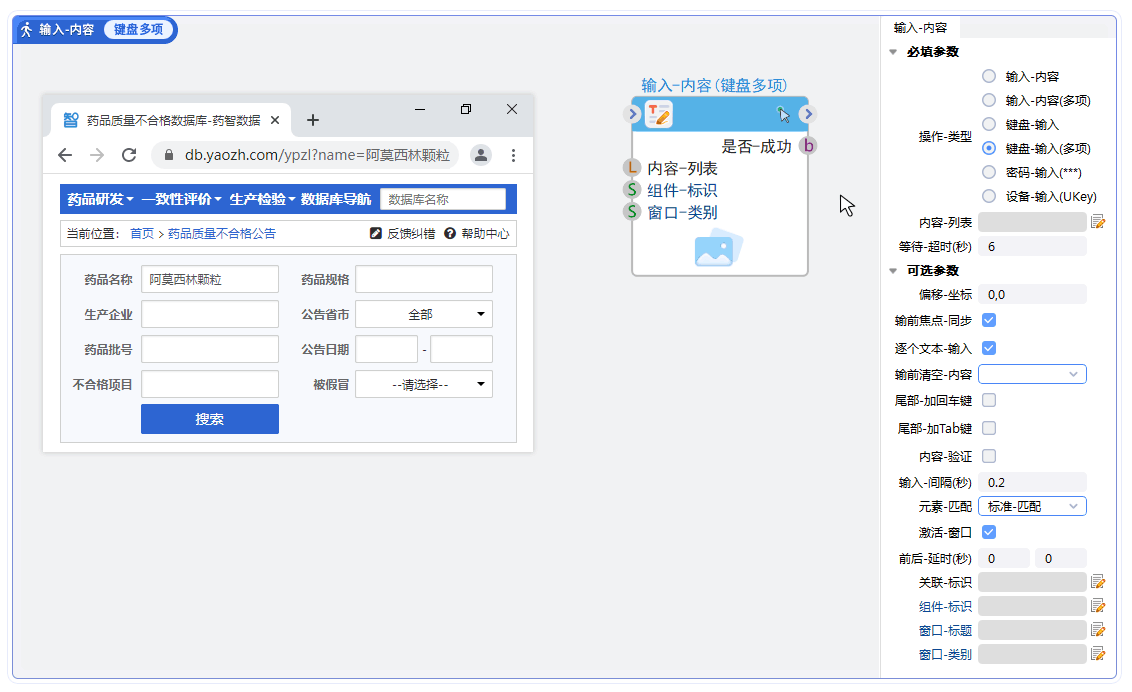Select 输入-内容(多项) radio option
Image resolution: width=1132 pixels, height=692 pixels.
point(989,100)
